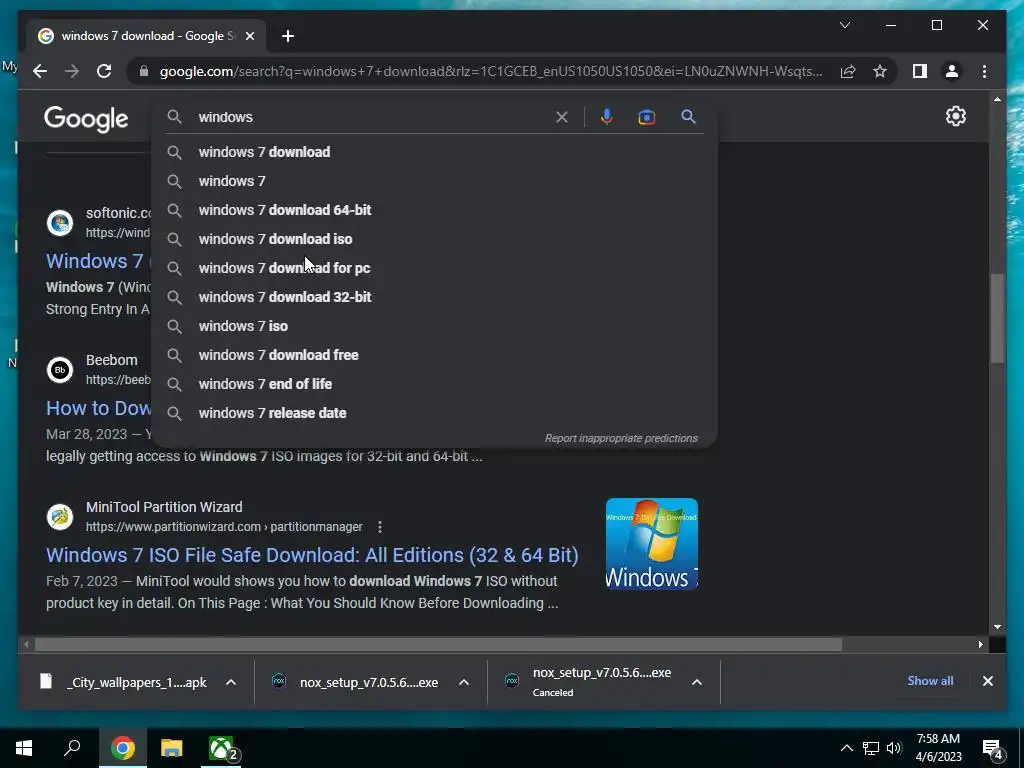Select suggestion windows 7 download for pc
Screen dimensions: 1024x768
pos(434,268)
